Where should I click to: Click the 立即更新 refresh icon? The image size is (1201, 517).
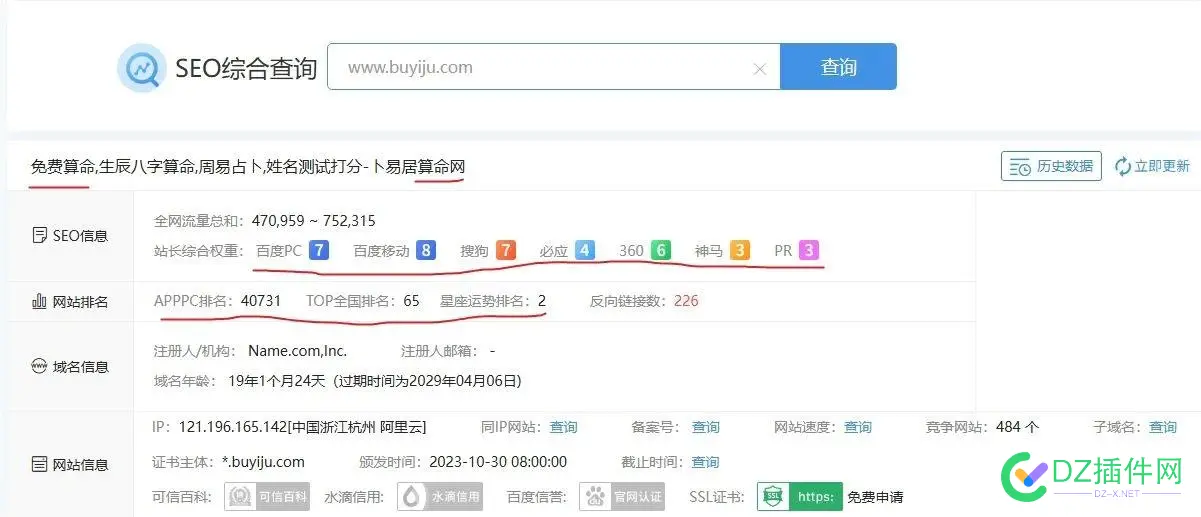click(1123, 167)
